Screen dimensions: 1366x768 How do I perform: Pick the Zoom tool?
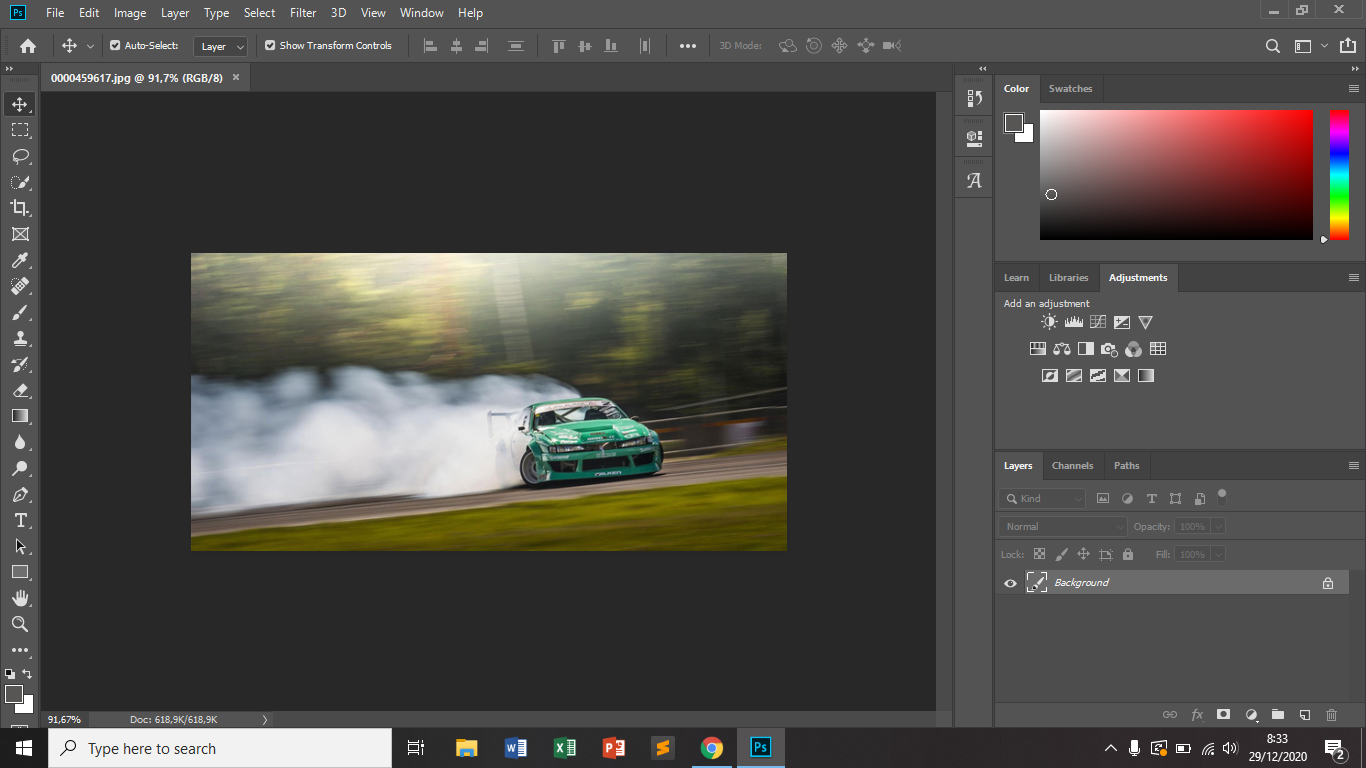coord(20,624)
